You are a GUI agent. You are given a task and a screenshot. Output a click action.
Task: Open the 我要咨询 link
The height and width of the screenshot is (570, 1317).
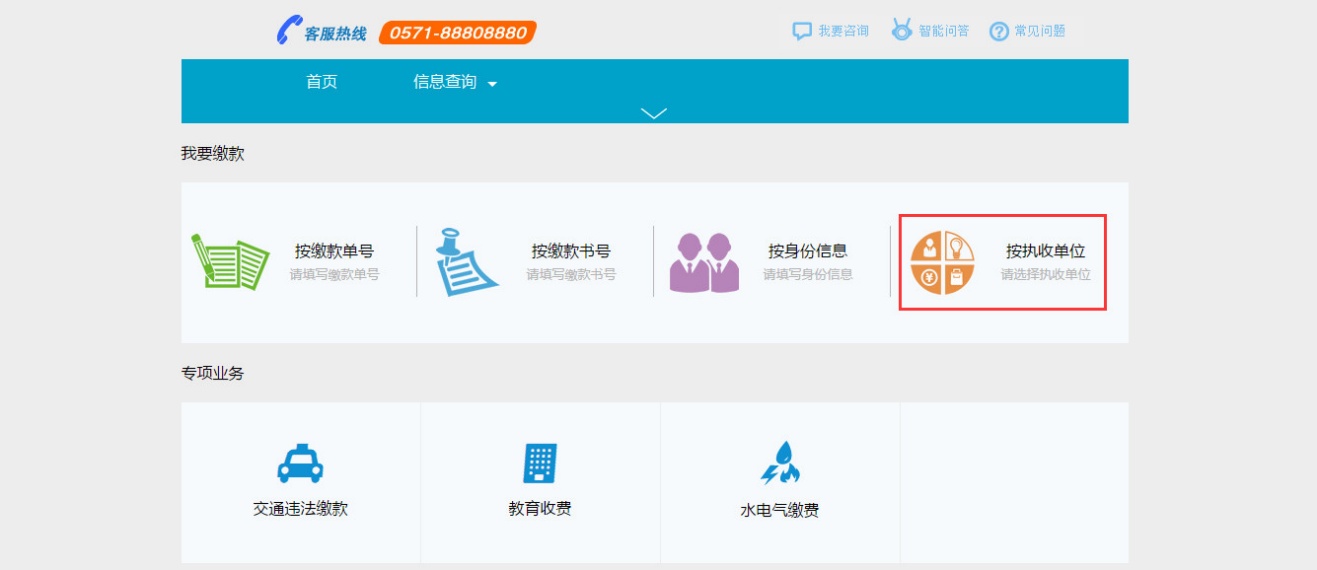click(x=843, y=31)
